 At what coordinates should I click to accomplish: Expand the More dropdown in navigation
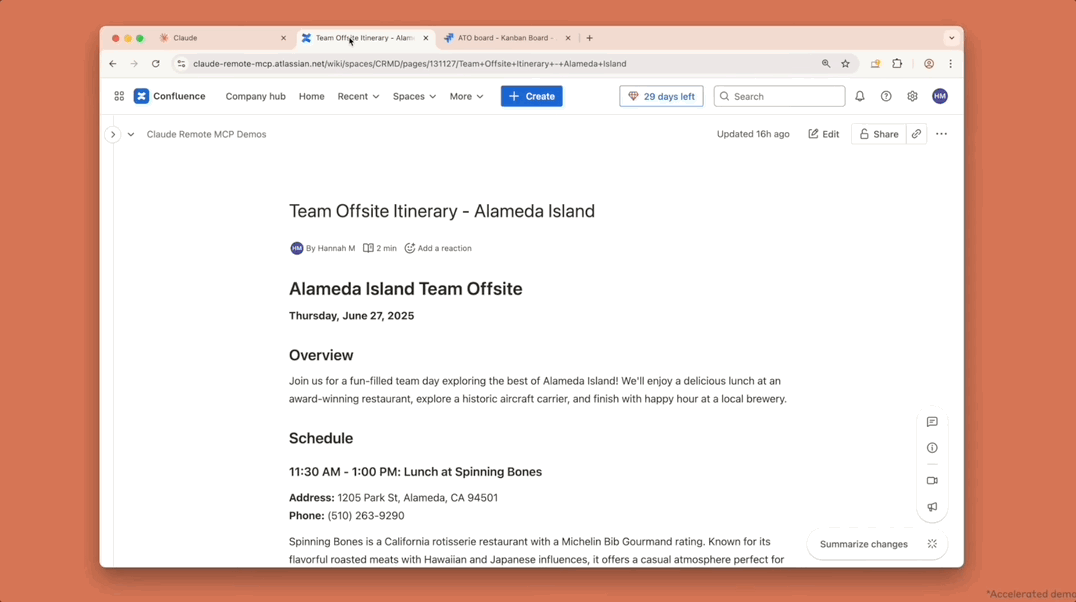466,96
